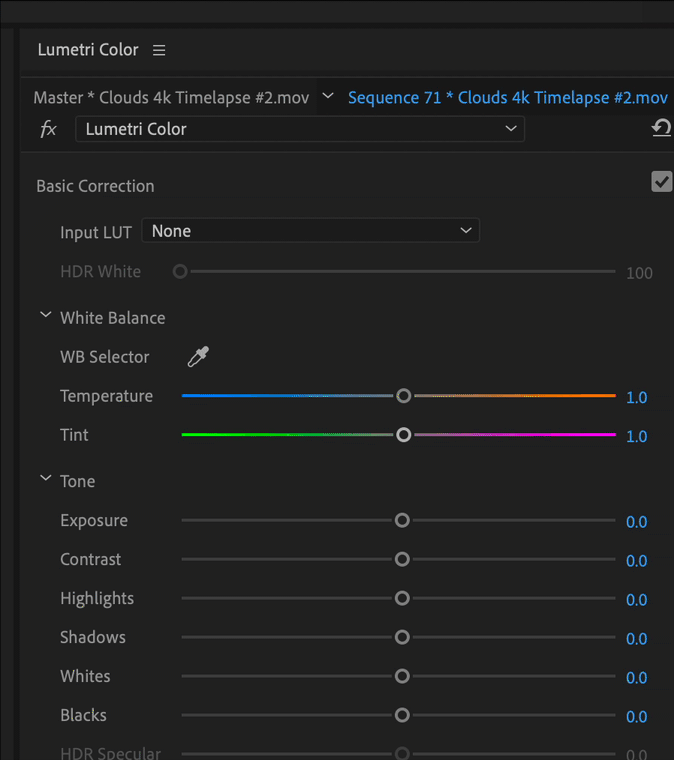Switch to Master Clouds 4k Timelapse tab

click(171, 98)
